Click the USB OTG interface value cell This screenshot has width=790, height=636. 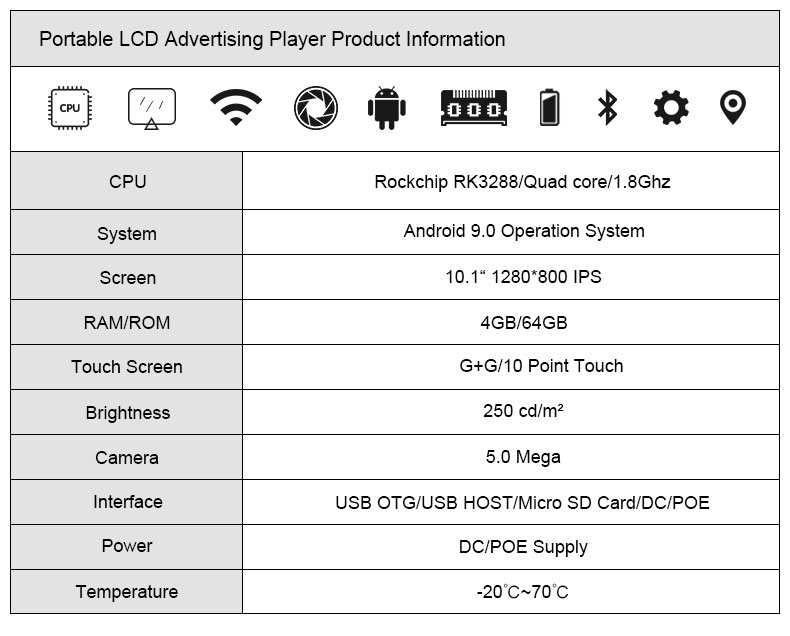[511, 502]
